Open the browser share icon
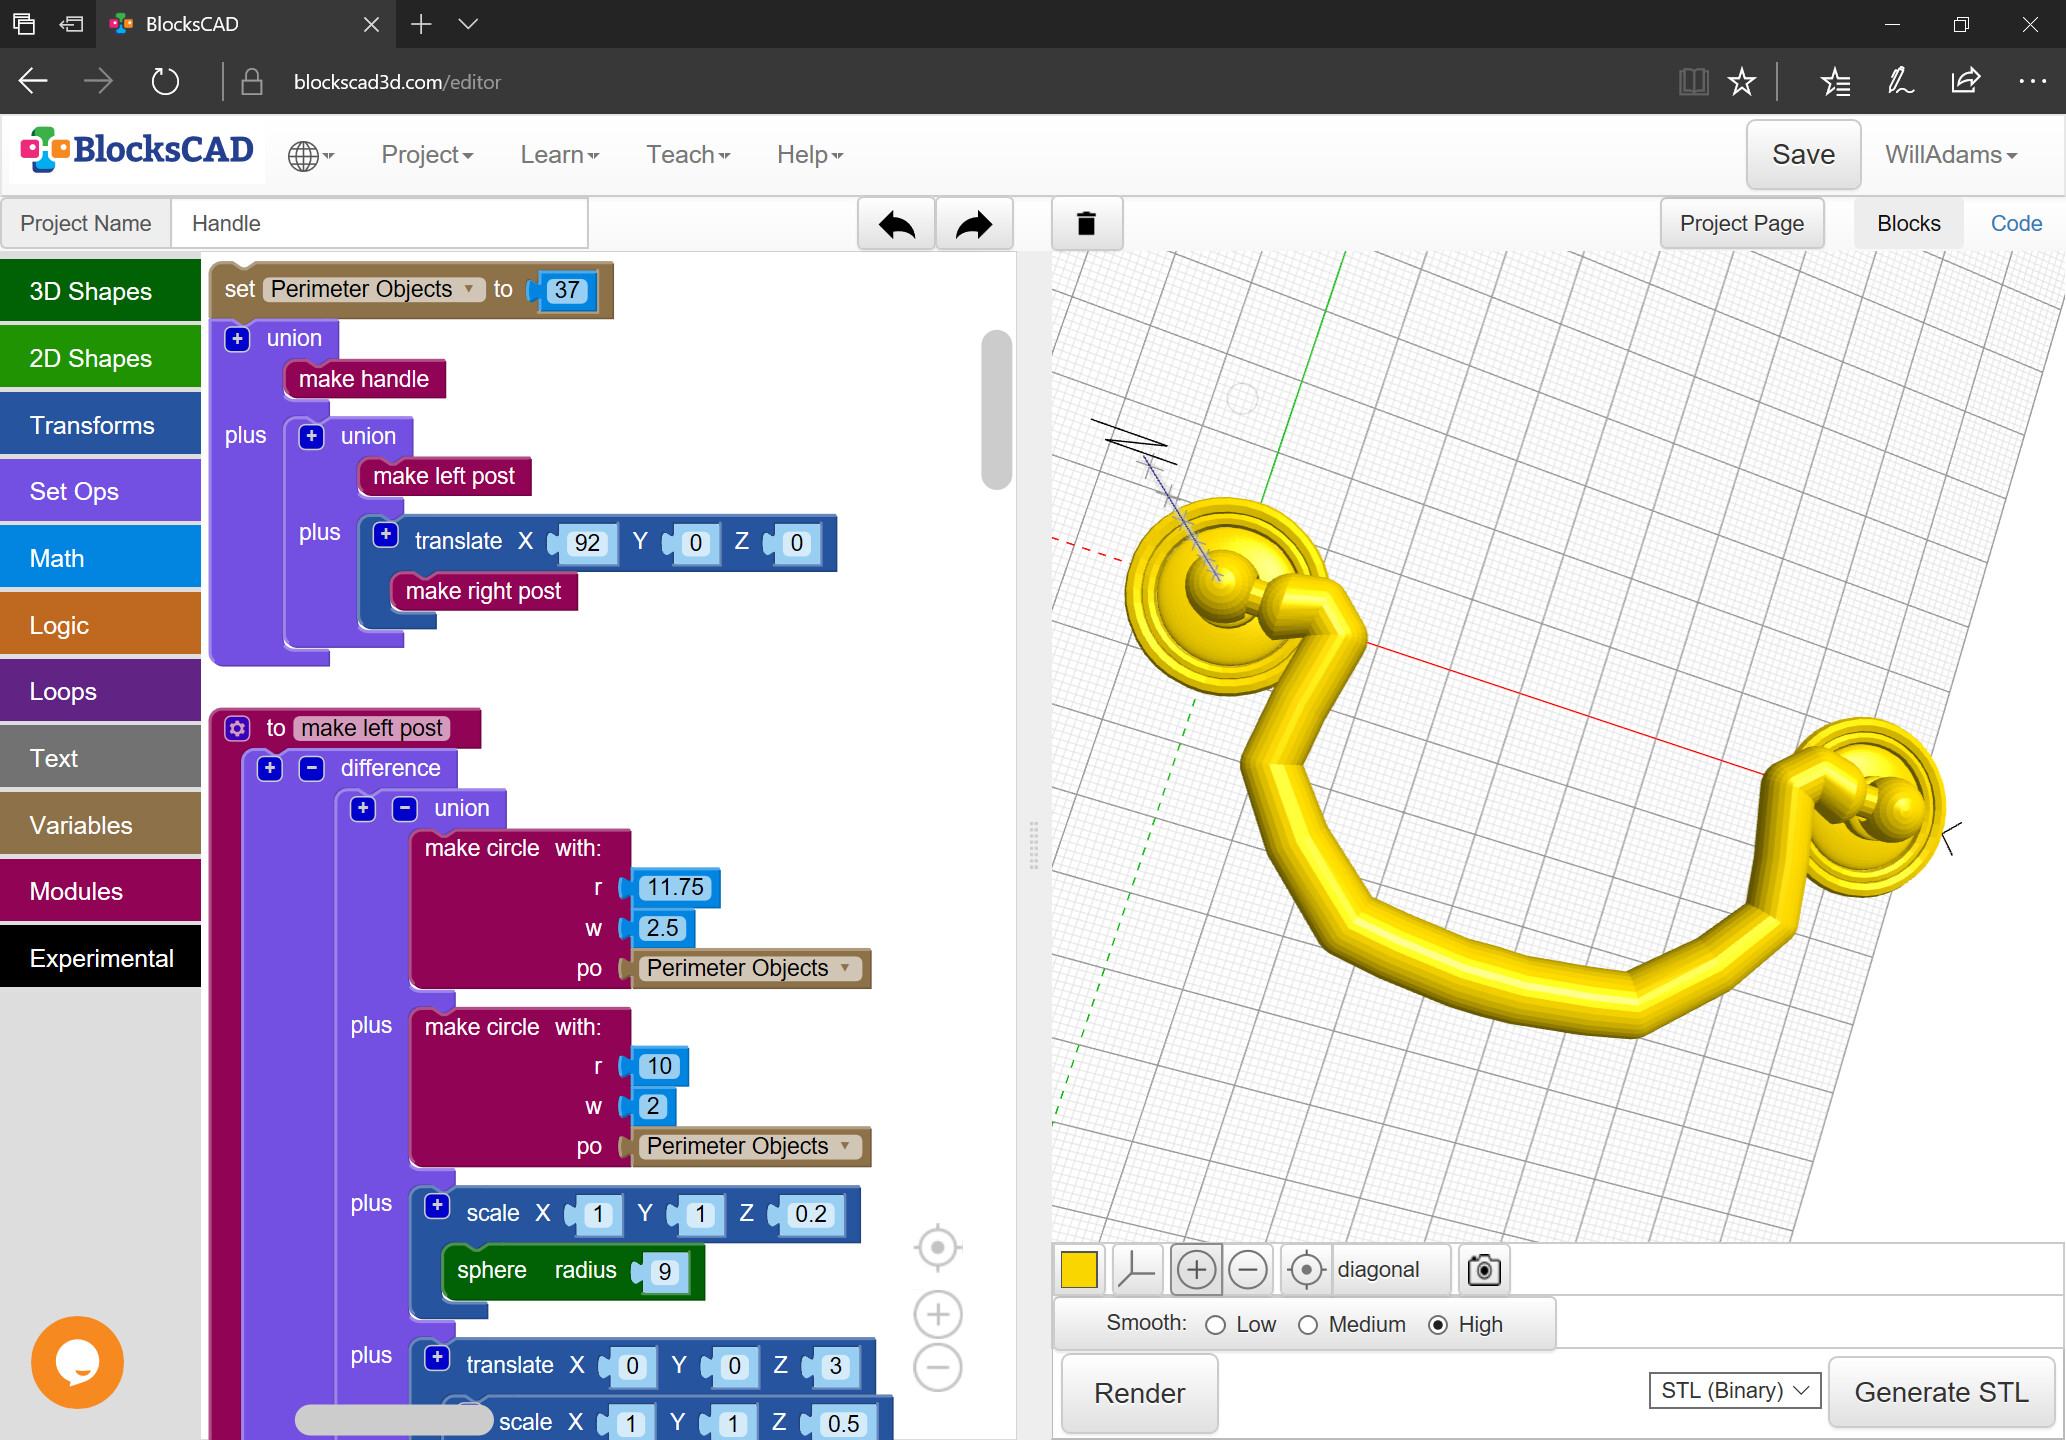 coord(1965,82)
